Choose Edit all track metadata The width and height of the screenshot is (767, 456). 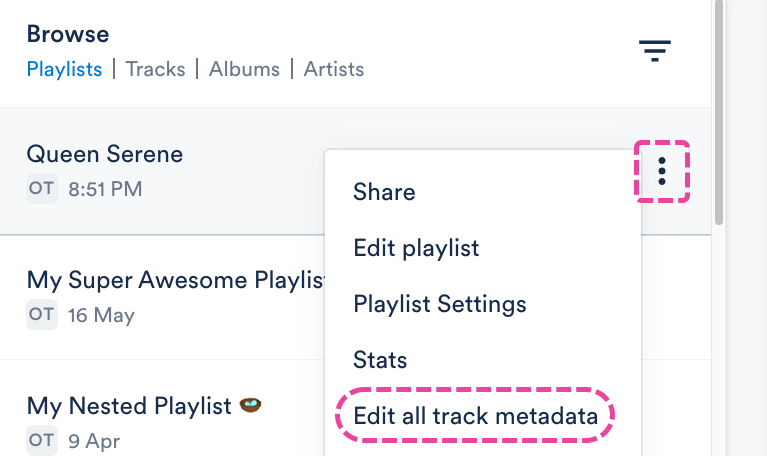[x=476, y=415]
